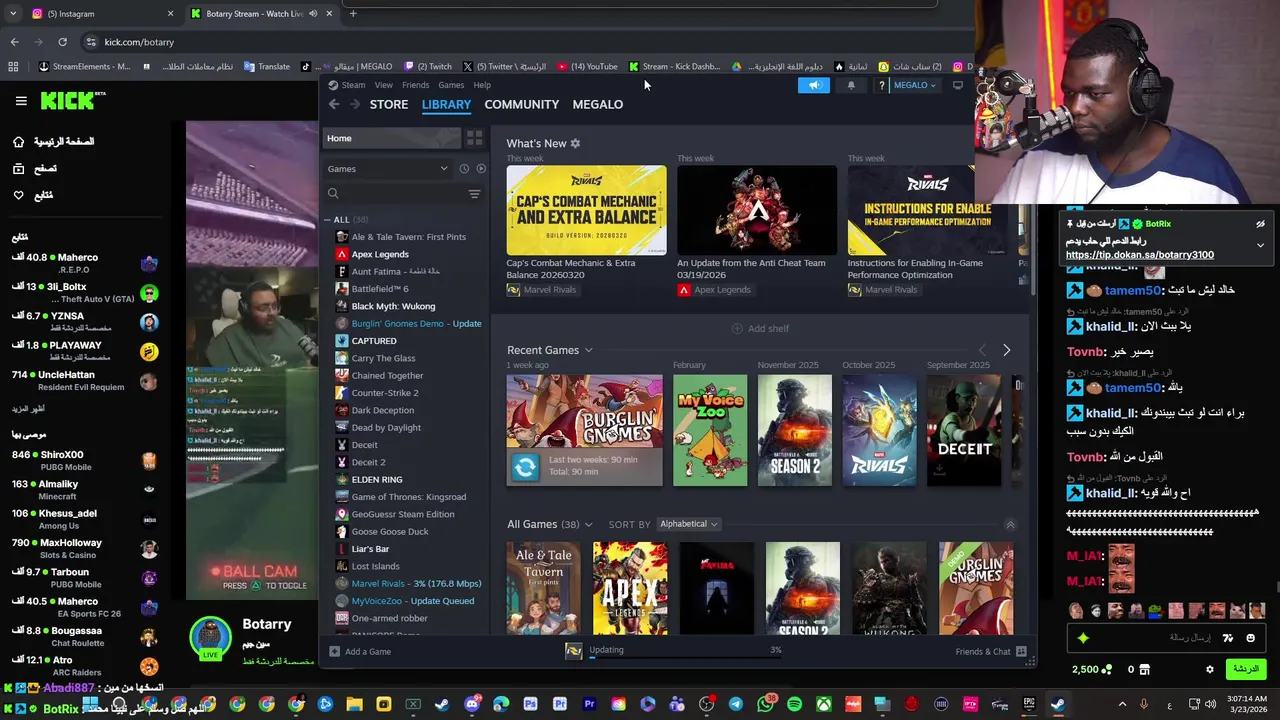Refresh icon on Burglin' Gnomes card
Screen dimensions: 1280x720
pos(525,466)
